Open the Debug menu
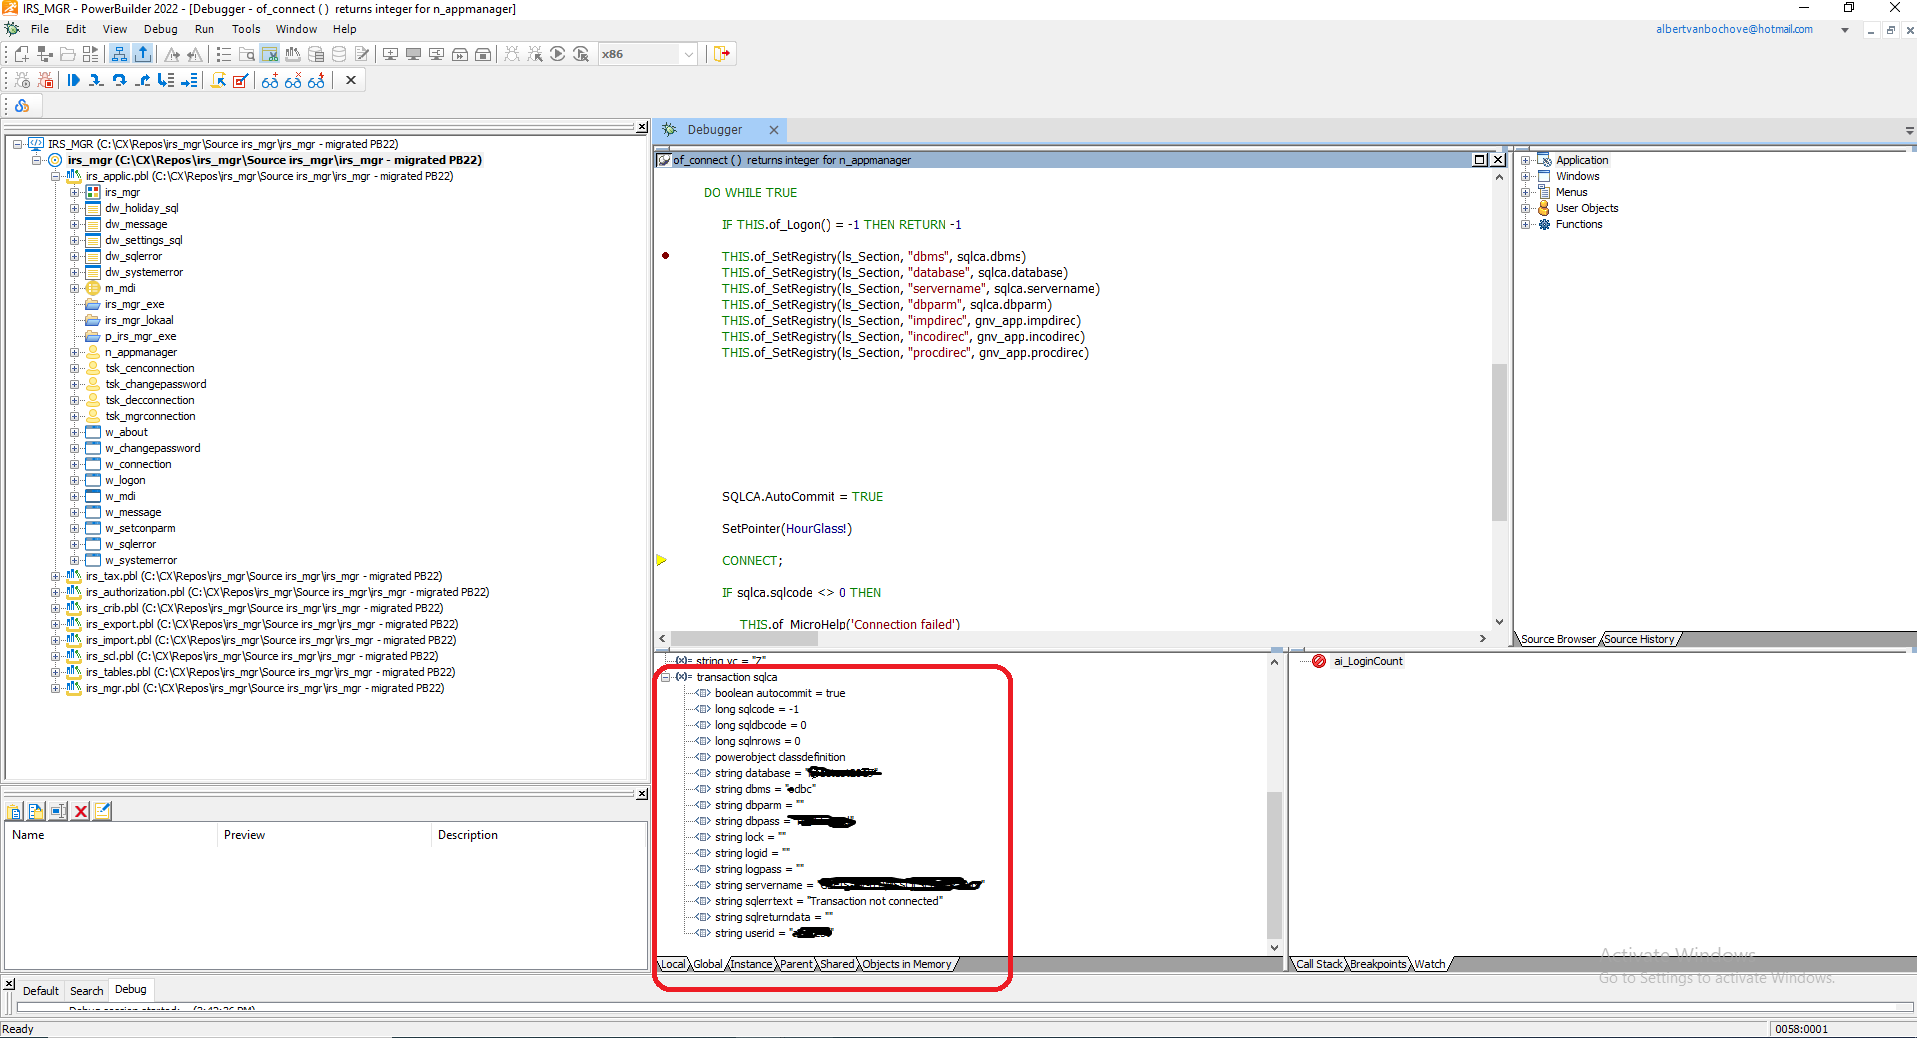Screen dimensions: 1917x1038 pos(160,29)
